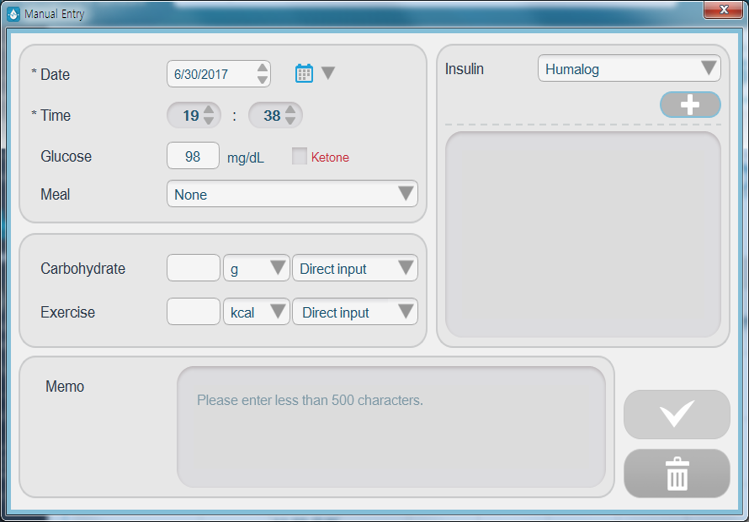Open the exercise unit dropdown showing kcal
749x522 pixels.
click(x=256, y=312)
